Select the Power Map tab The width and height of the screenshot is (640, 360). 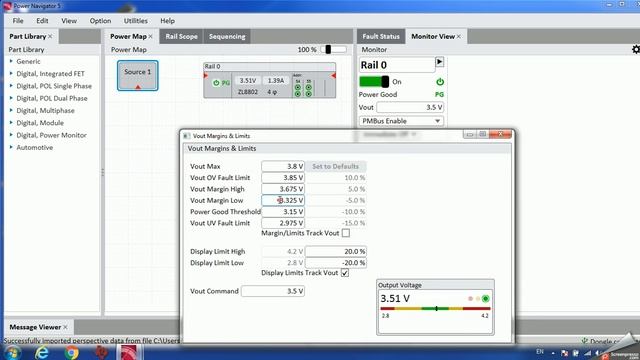coord(128,36)
